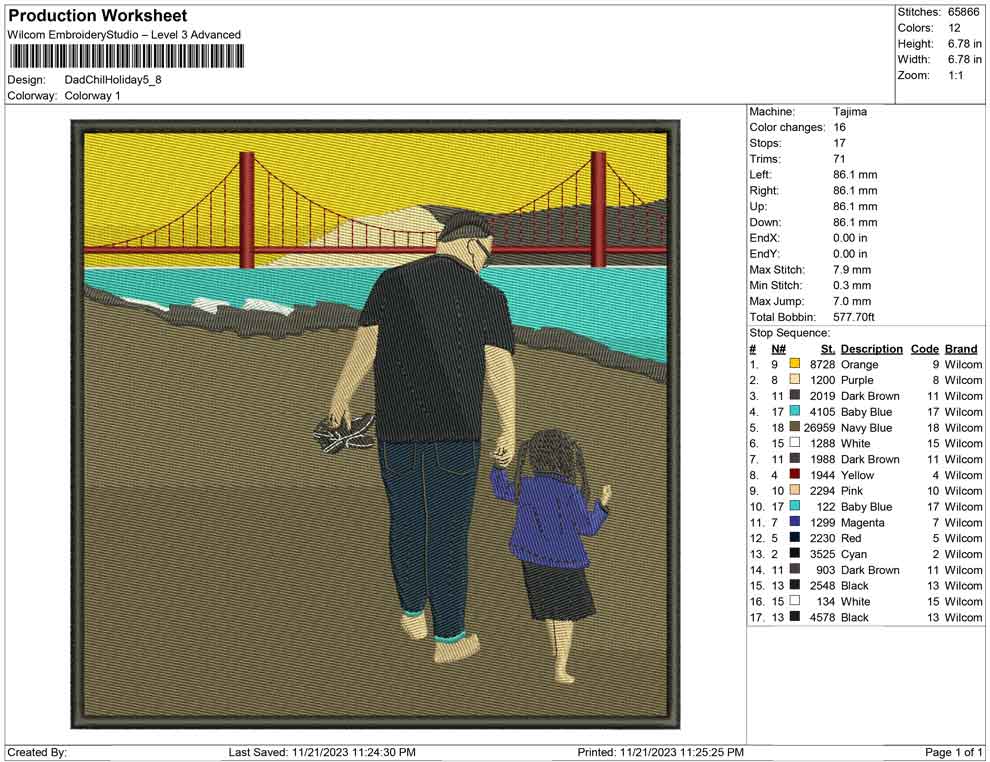This screenshot has height=762, width=990.
Task: Click the Description column header
Action: tap(871, 349)
